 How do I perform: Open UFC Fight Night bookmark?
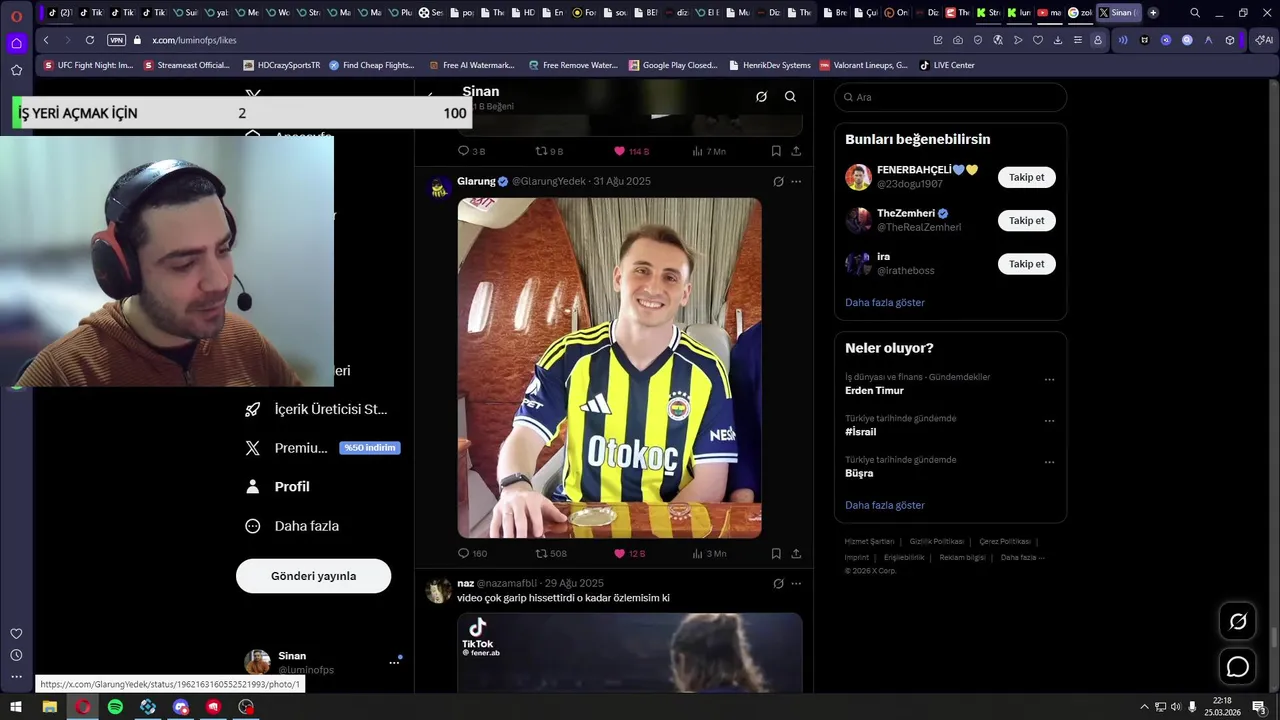point(88,65)
